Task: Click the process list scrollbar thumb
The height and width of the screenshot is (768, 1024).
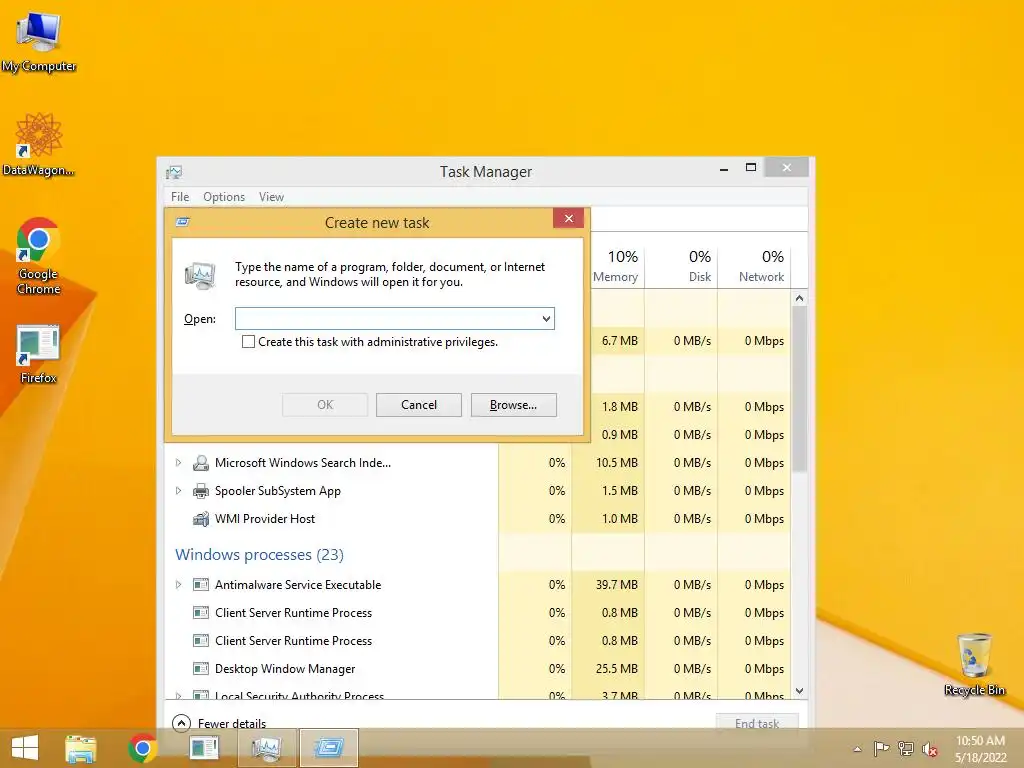Action: [x=799, y=389]
